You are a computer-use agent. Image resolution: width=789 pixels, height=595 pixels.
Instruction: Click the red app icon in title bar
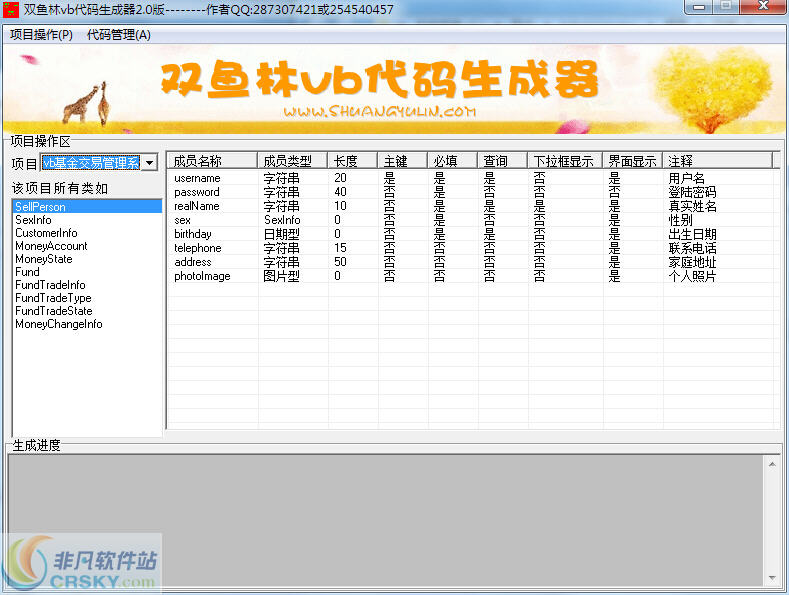pos(10,10)
